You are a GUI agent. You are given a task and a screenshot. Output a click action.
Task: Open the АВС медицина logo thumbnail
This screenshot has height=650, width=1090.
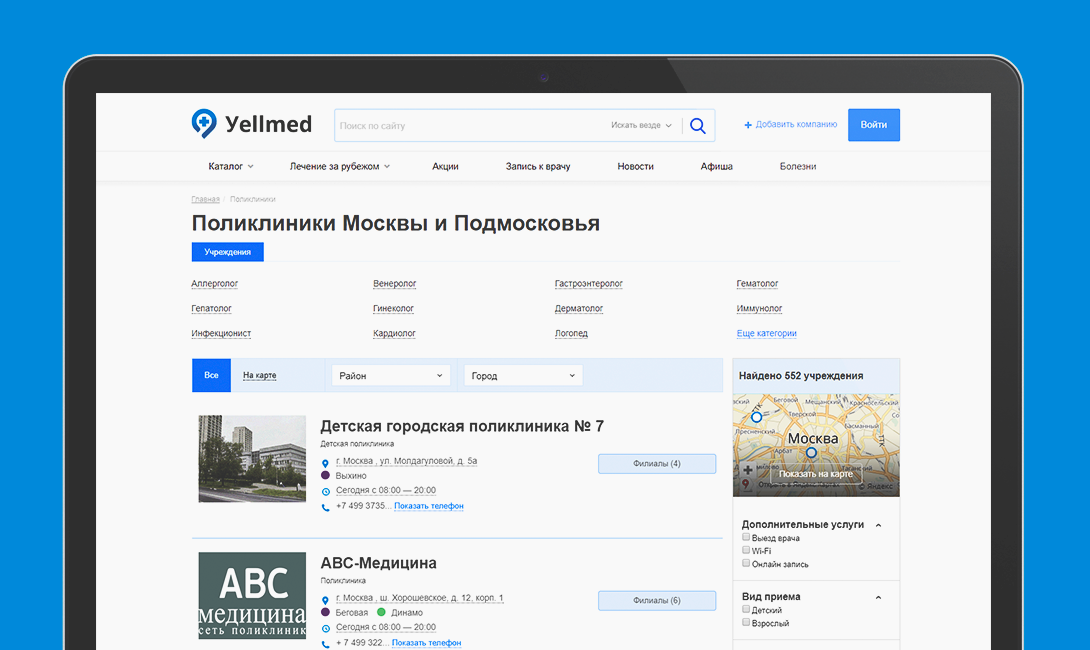point(252,596)
